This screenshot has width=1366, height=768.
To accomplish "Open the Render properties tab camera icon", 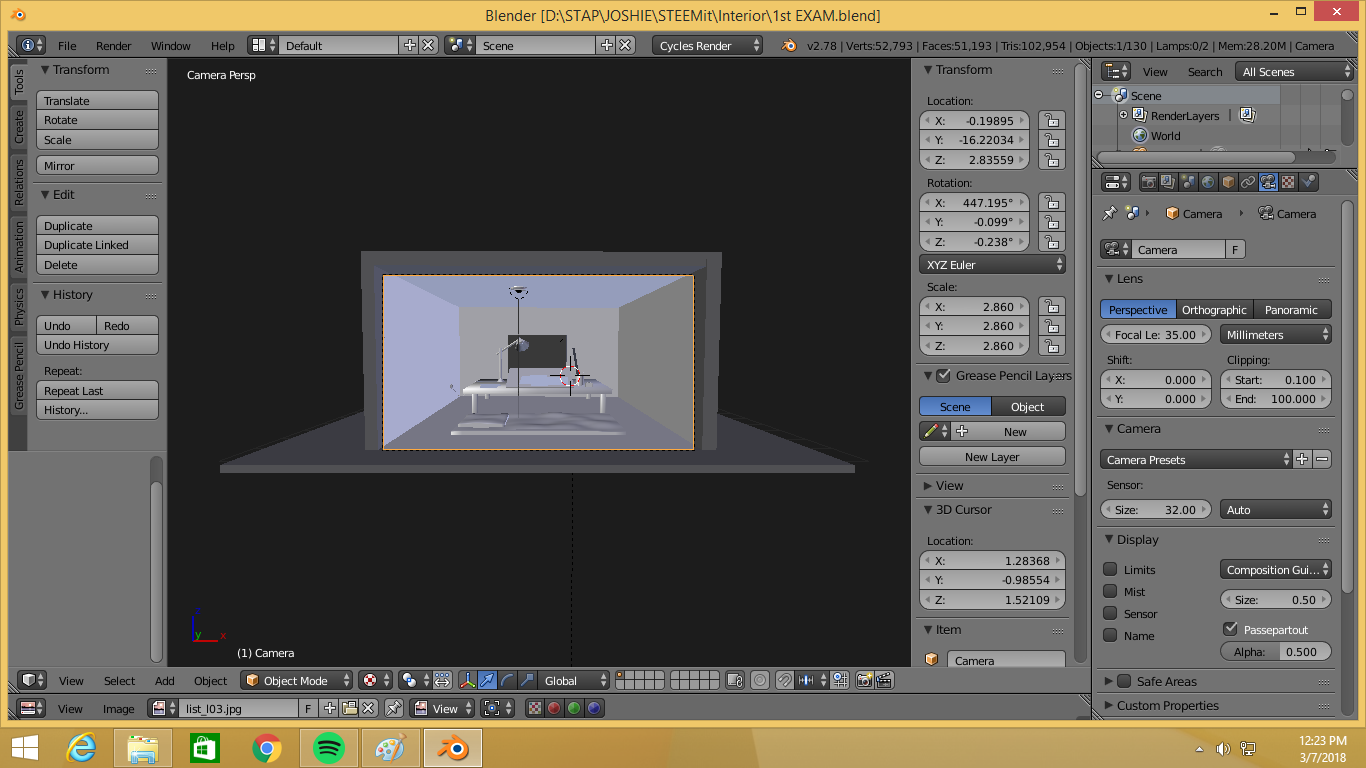I will (1148, 182).
